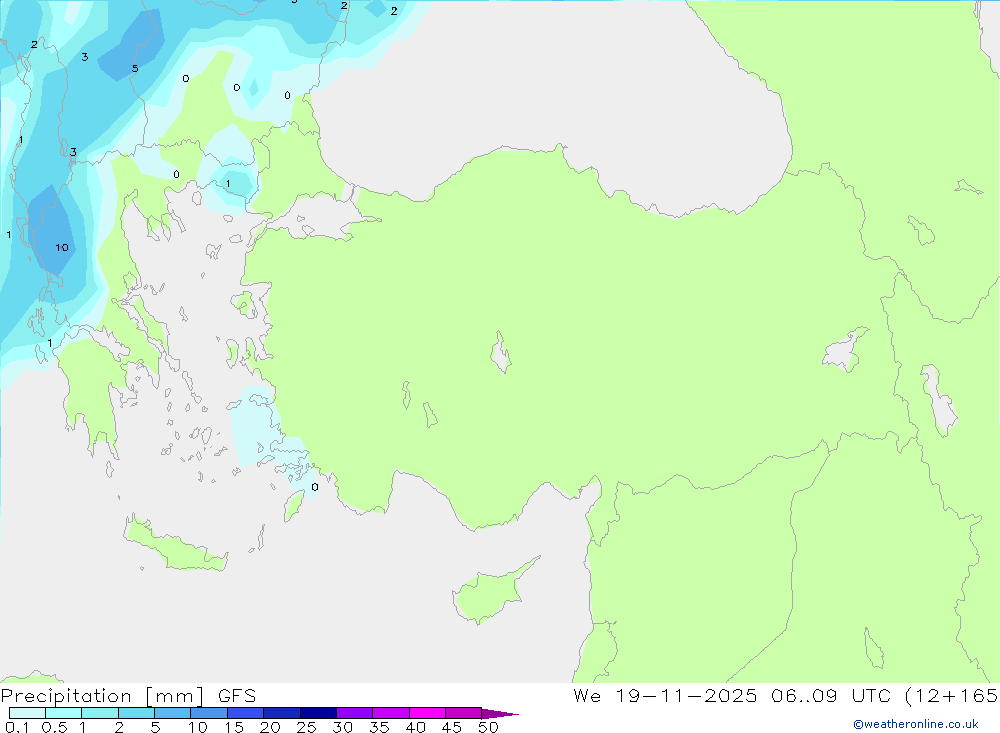Click the '06..09 UTC' time range text

pos(830,696)
